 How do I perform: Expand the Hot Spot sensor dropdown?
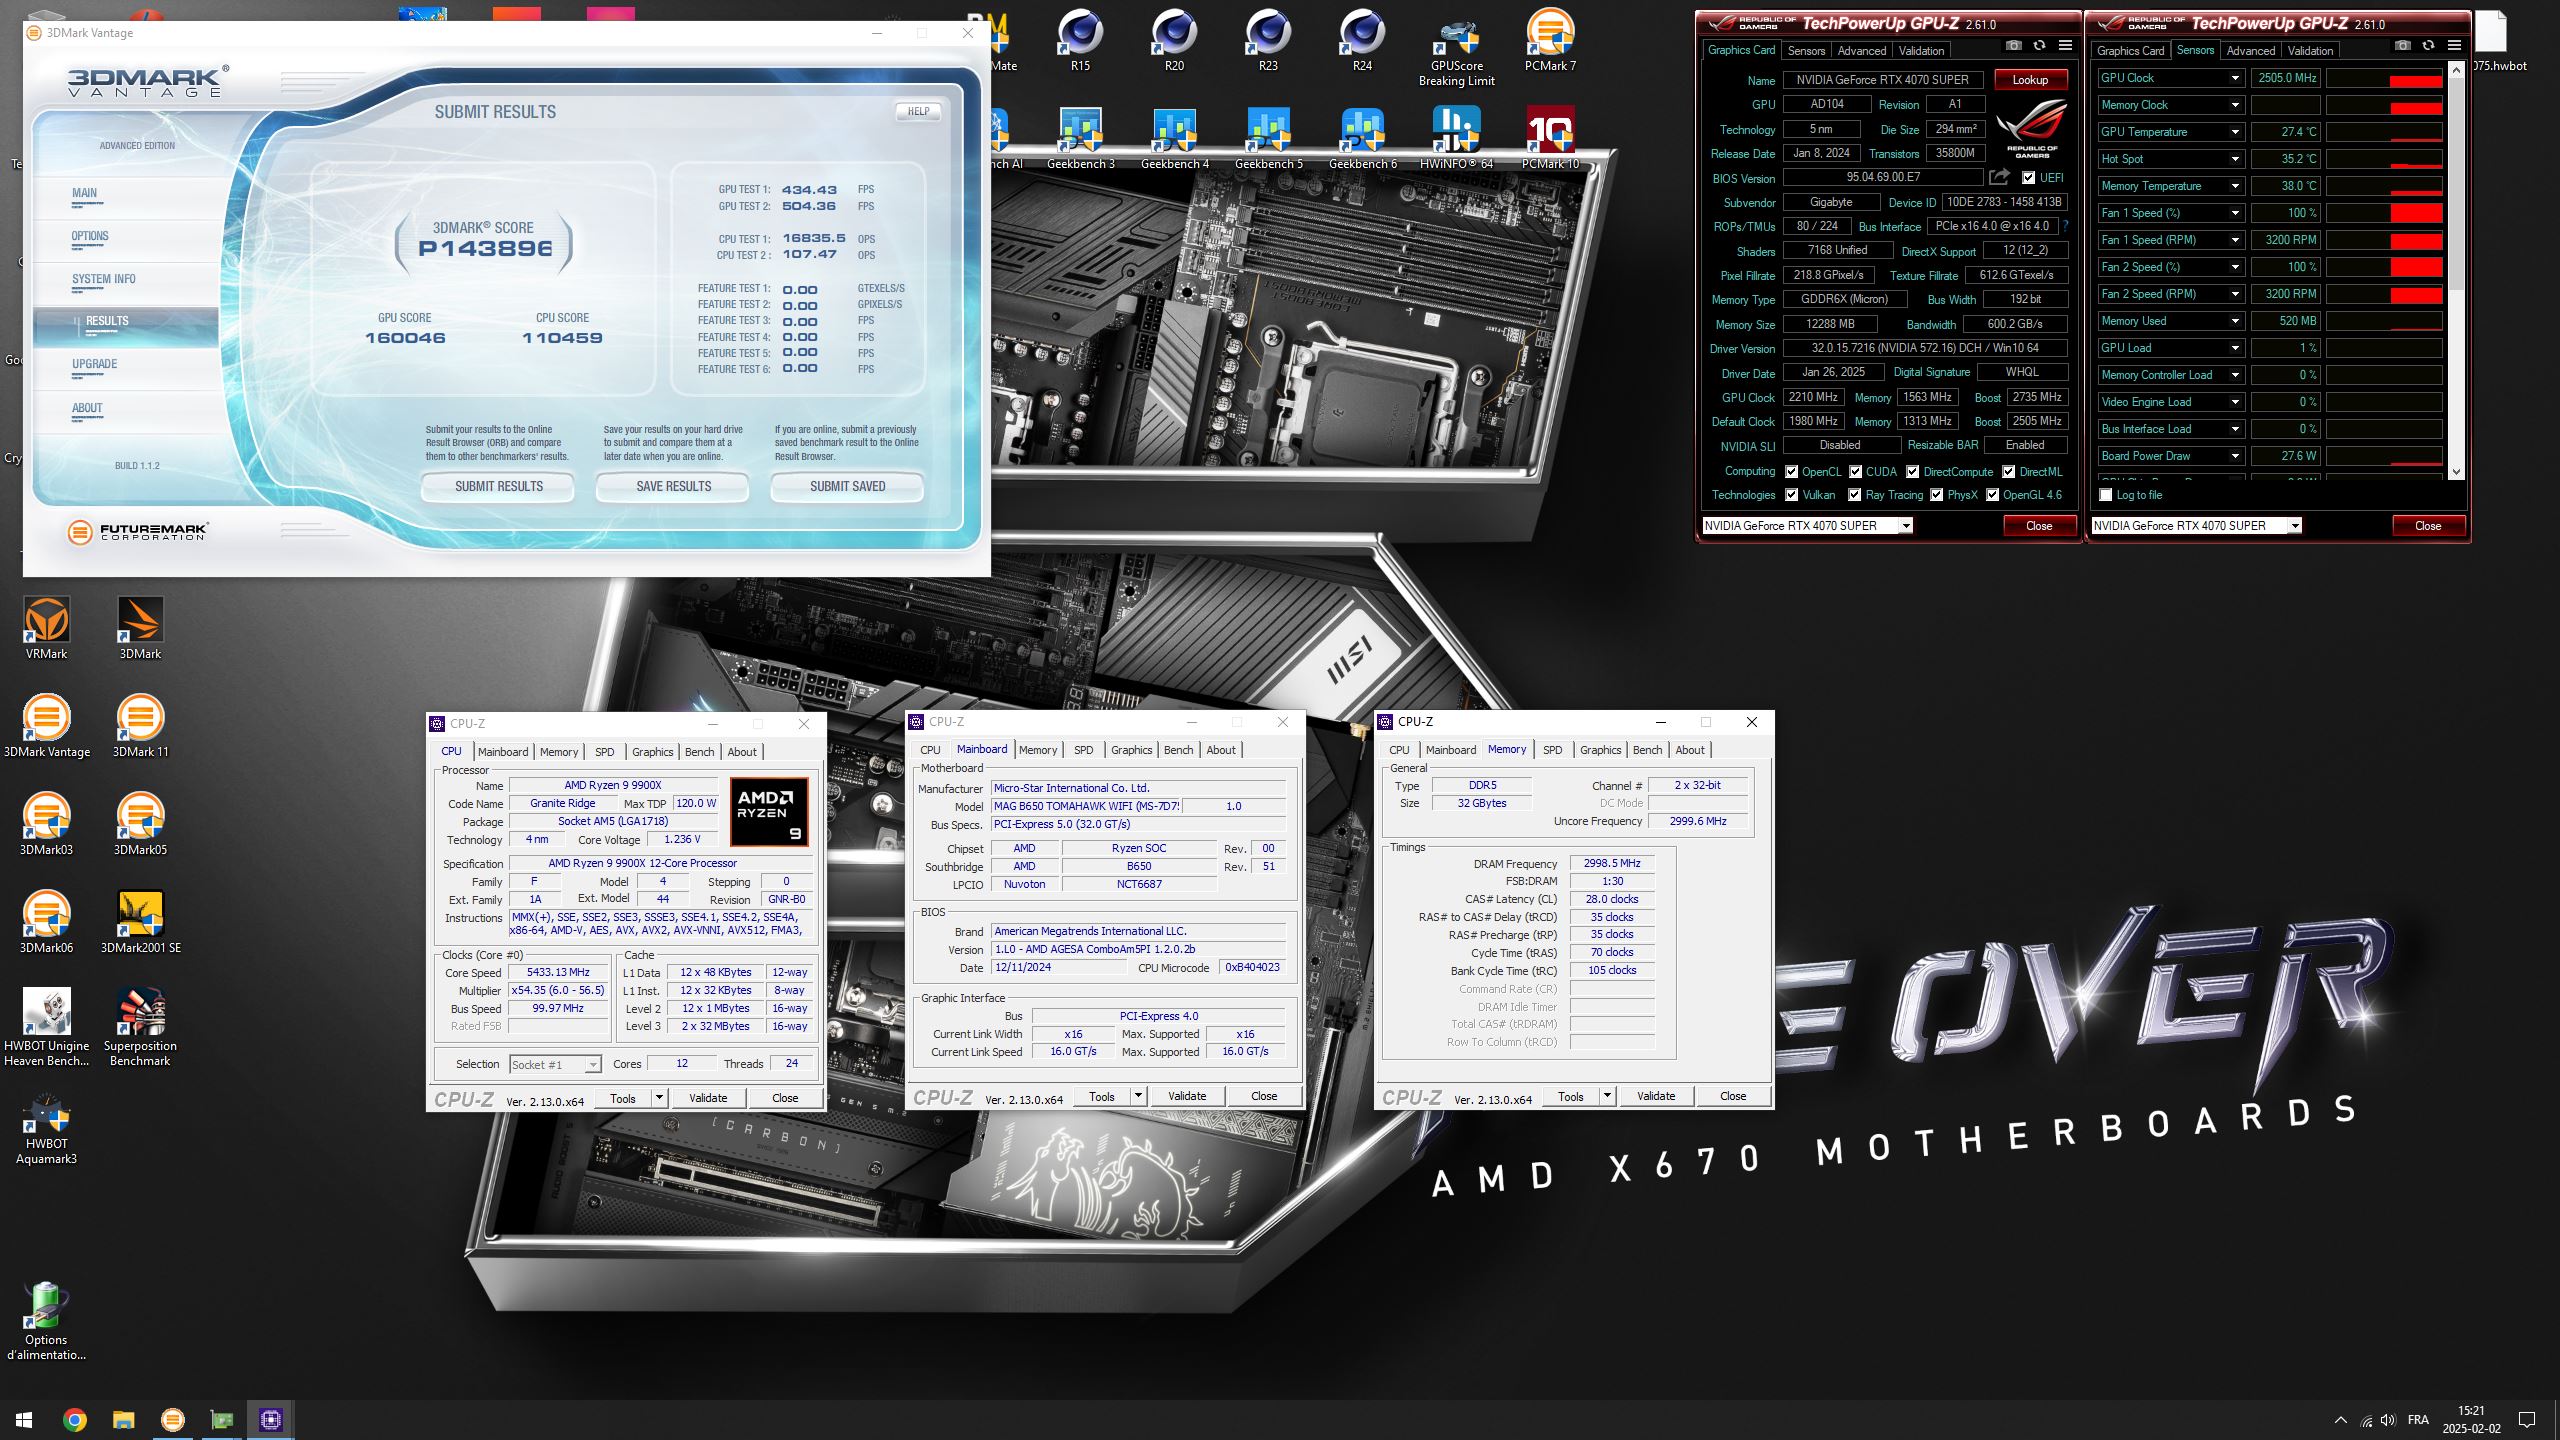click(x=2234, y=159)
